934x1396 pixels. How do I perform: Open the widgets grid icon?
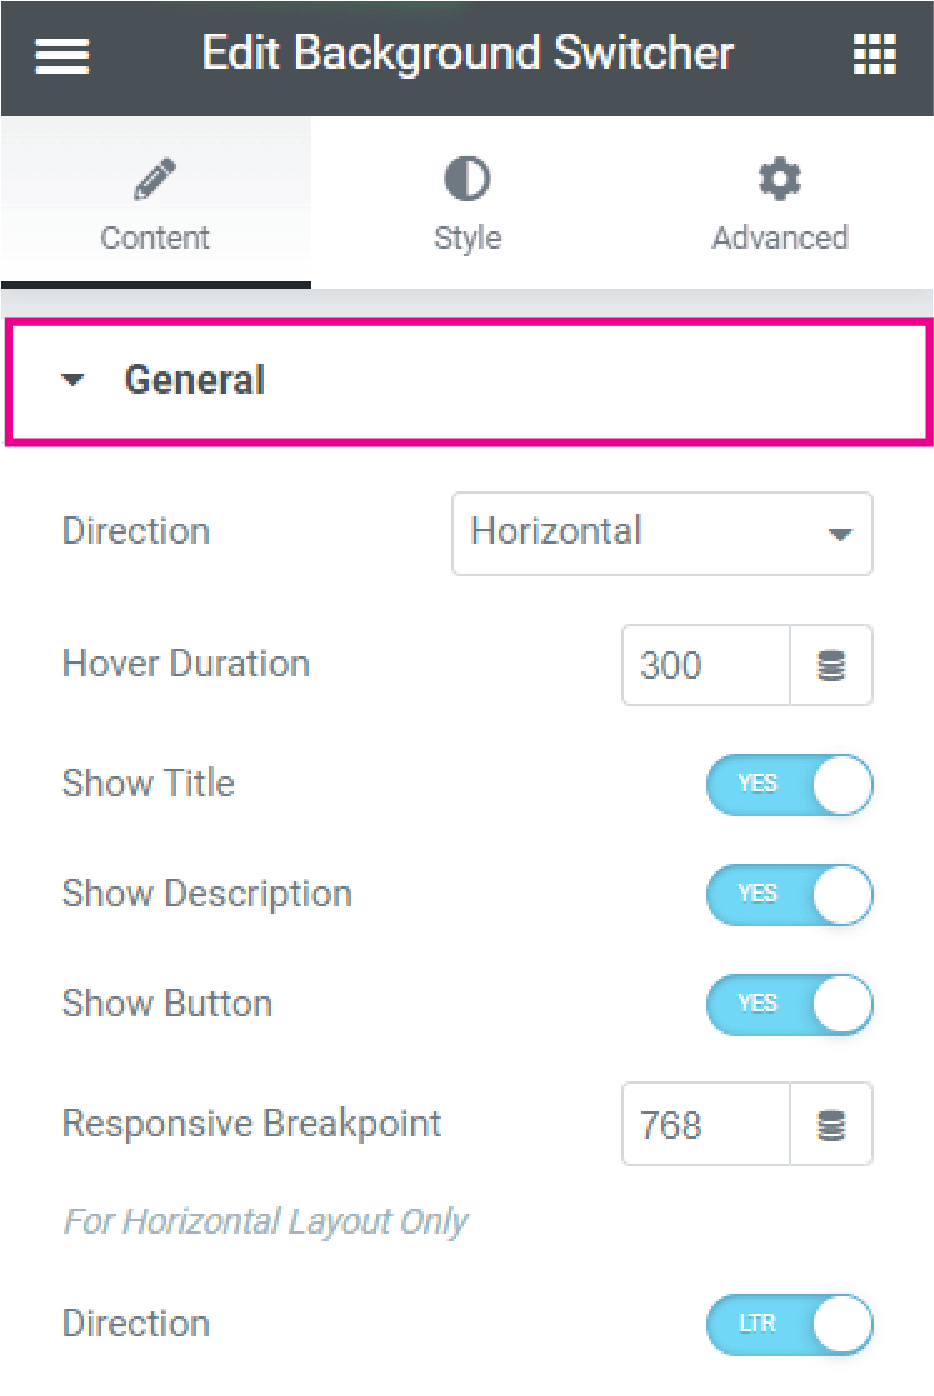click(x=874, y=55)
